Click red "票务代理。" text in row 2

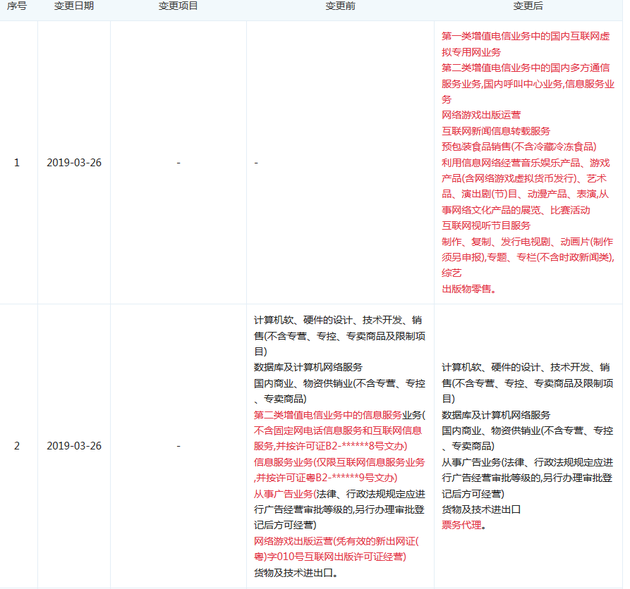click(463, 524)
